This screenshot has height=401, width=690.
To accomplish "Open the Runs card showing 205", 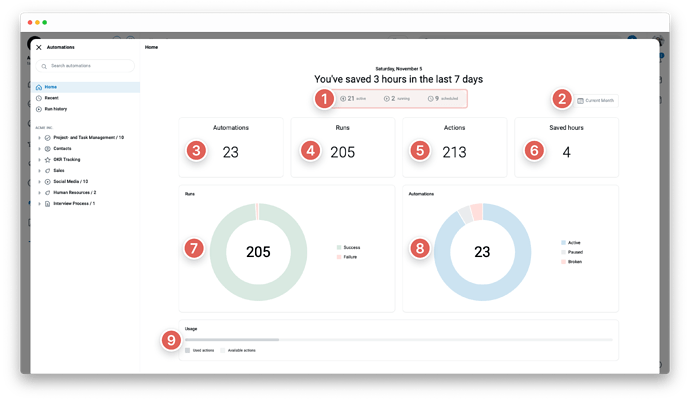I will click(343, 147).
